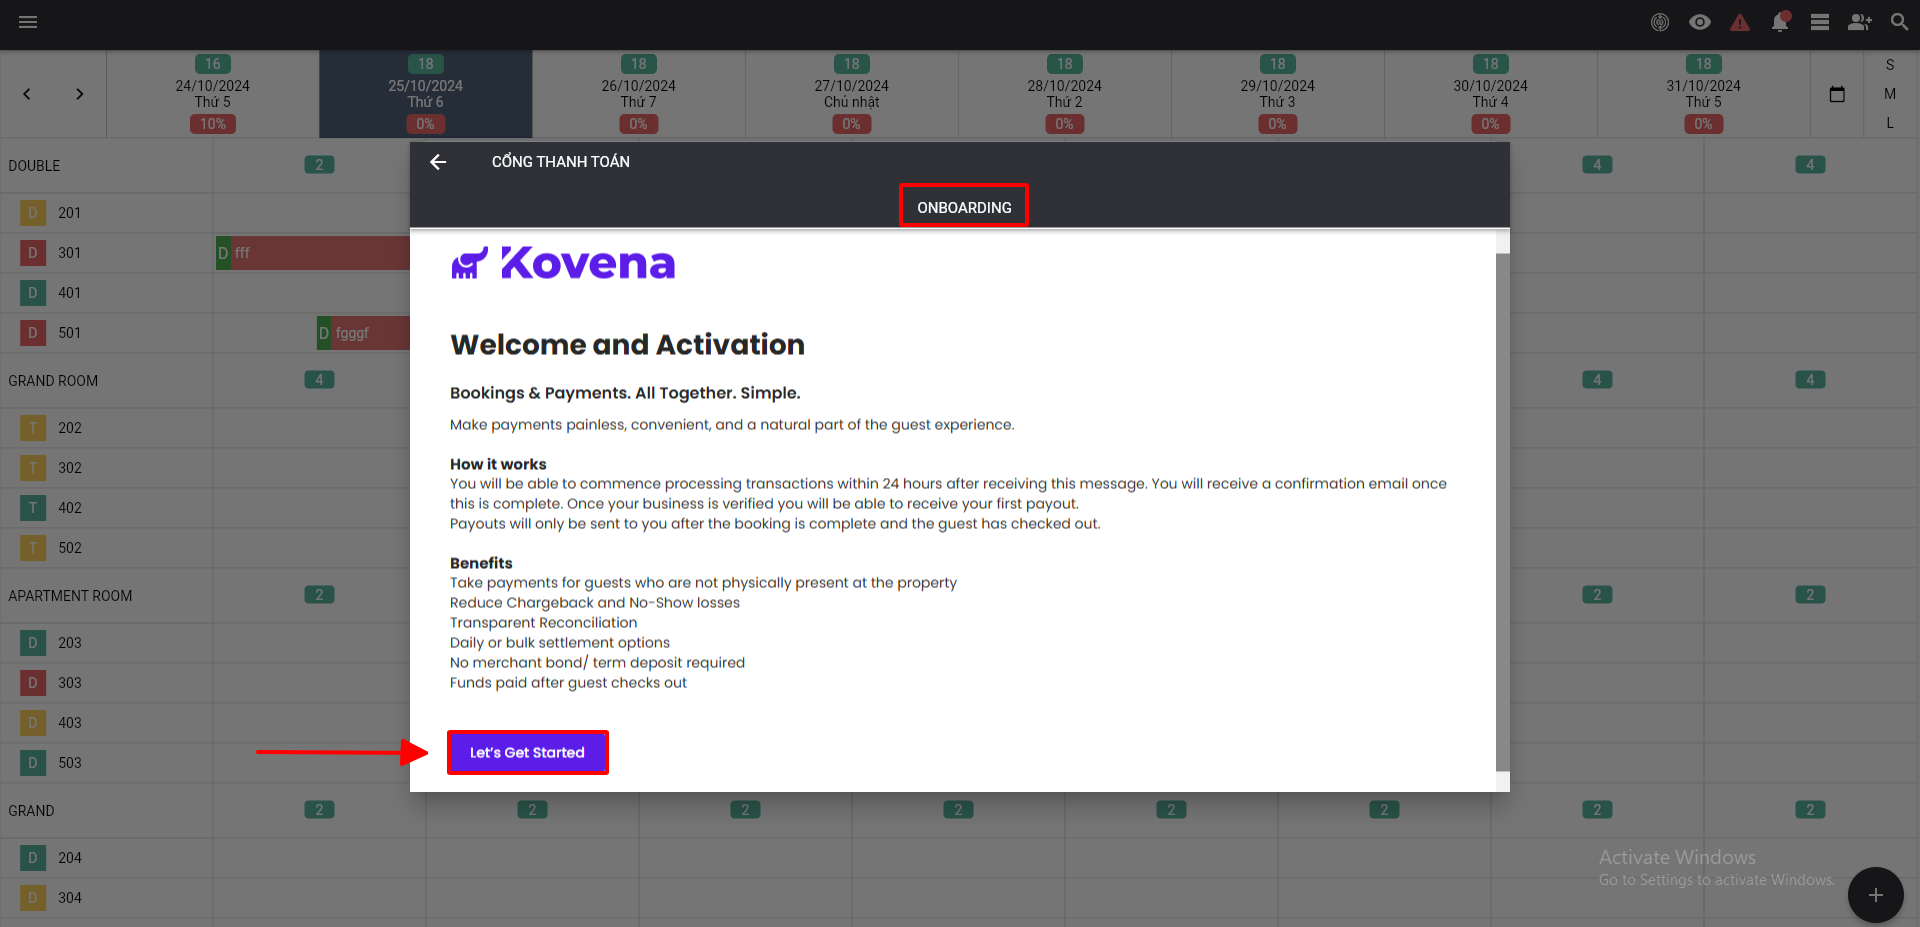This screenshot has height=927, width=1920.
Task: Click green status badge of room 503
Action: 33,763
